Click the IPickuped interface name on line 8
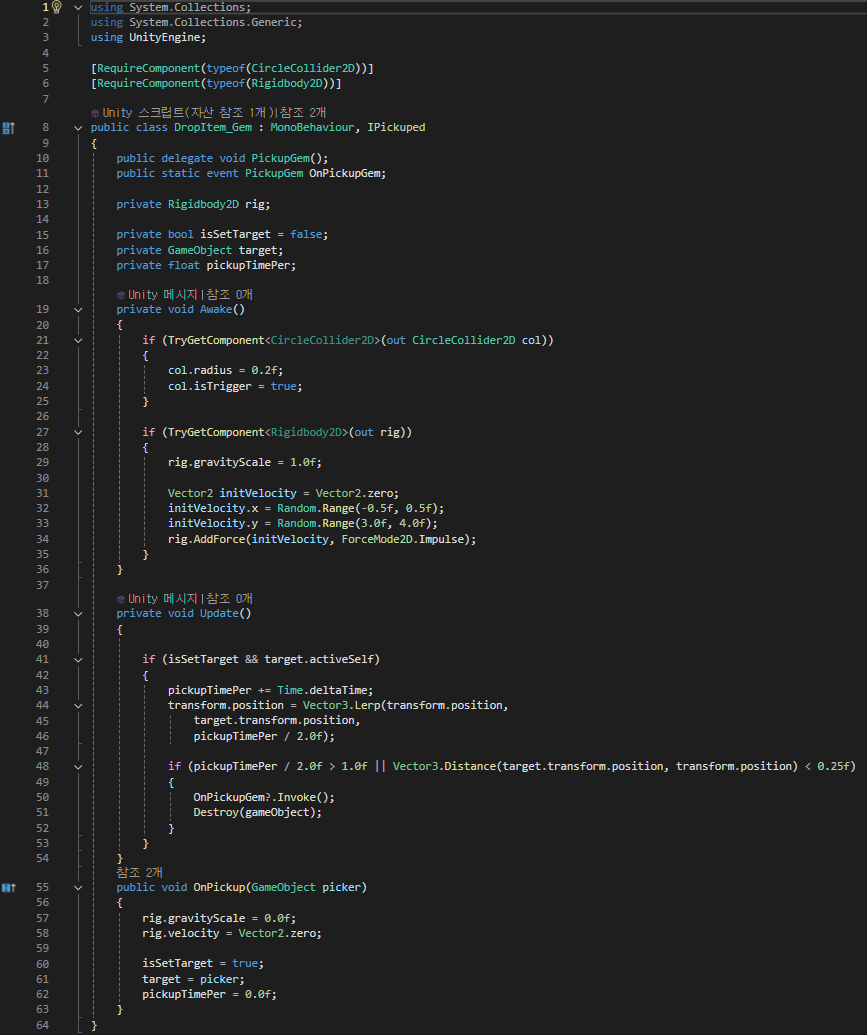Screen dimensions: 867x1035 396,127
